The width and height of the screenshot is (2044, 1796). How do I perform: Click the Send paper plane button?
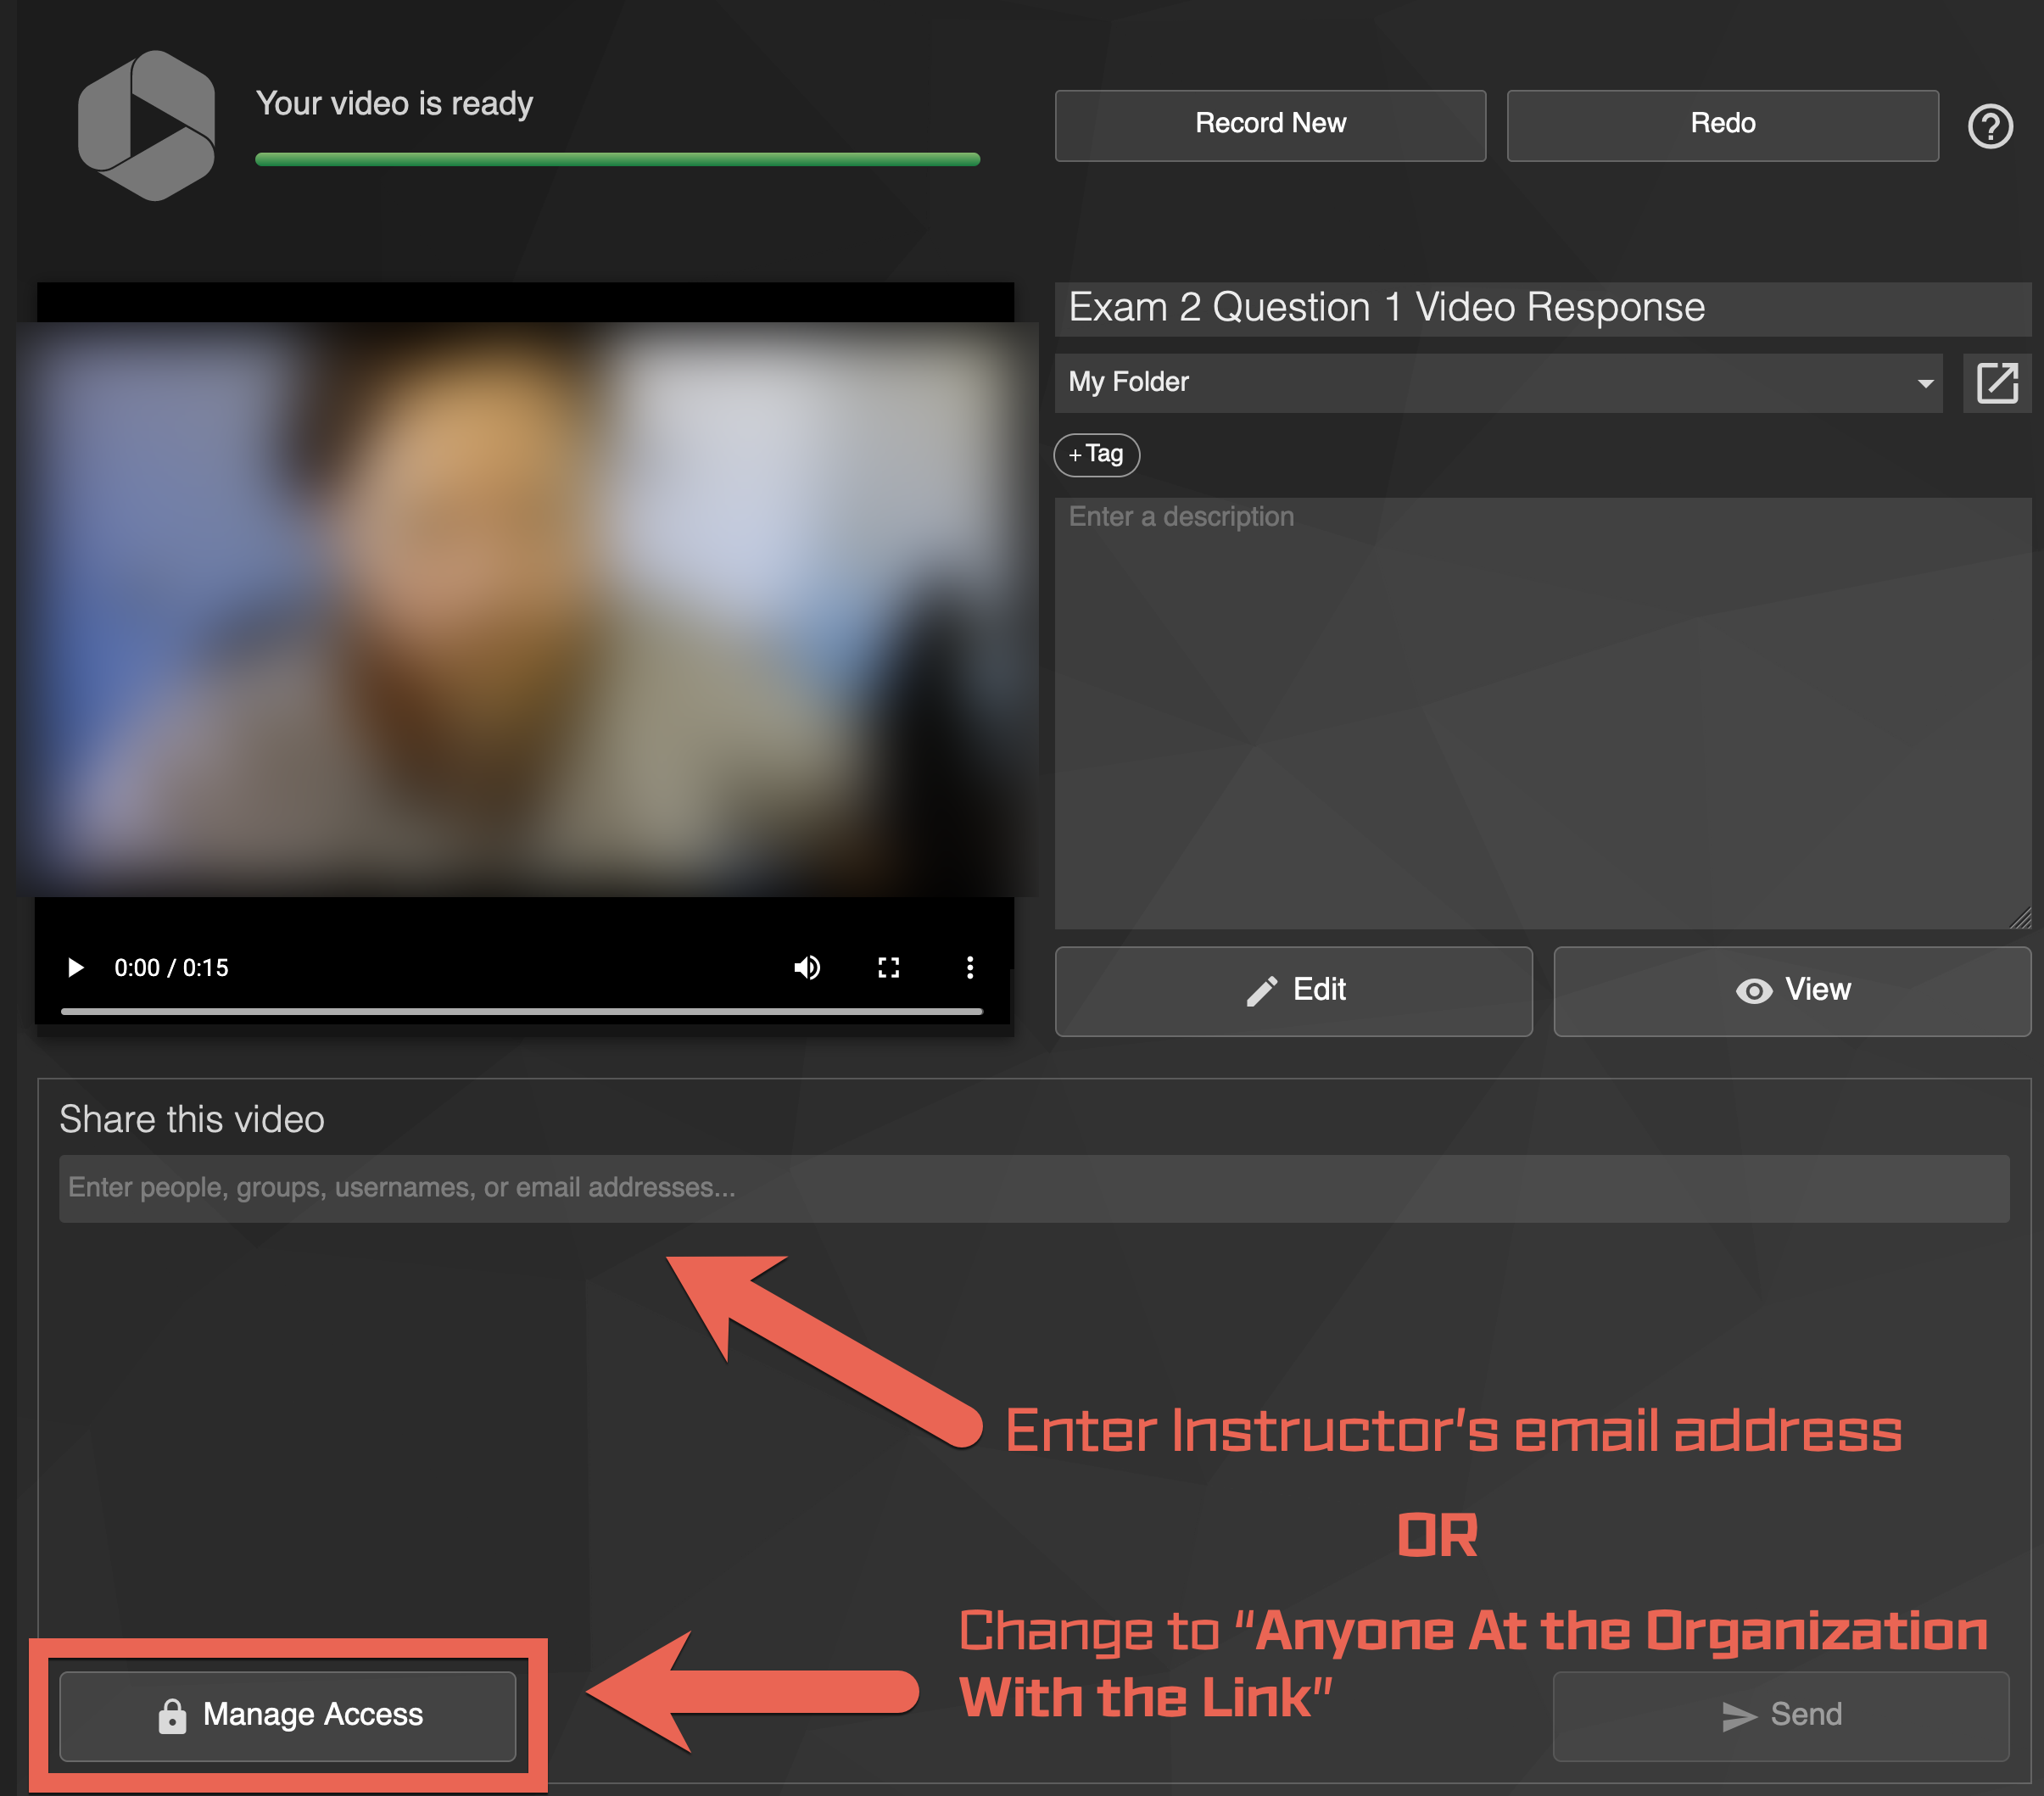1780,1714
